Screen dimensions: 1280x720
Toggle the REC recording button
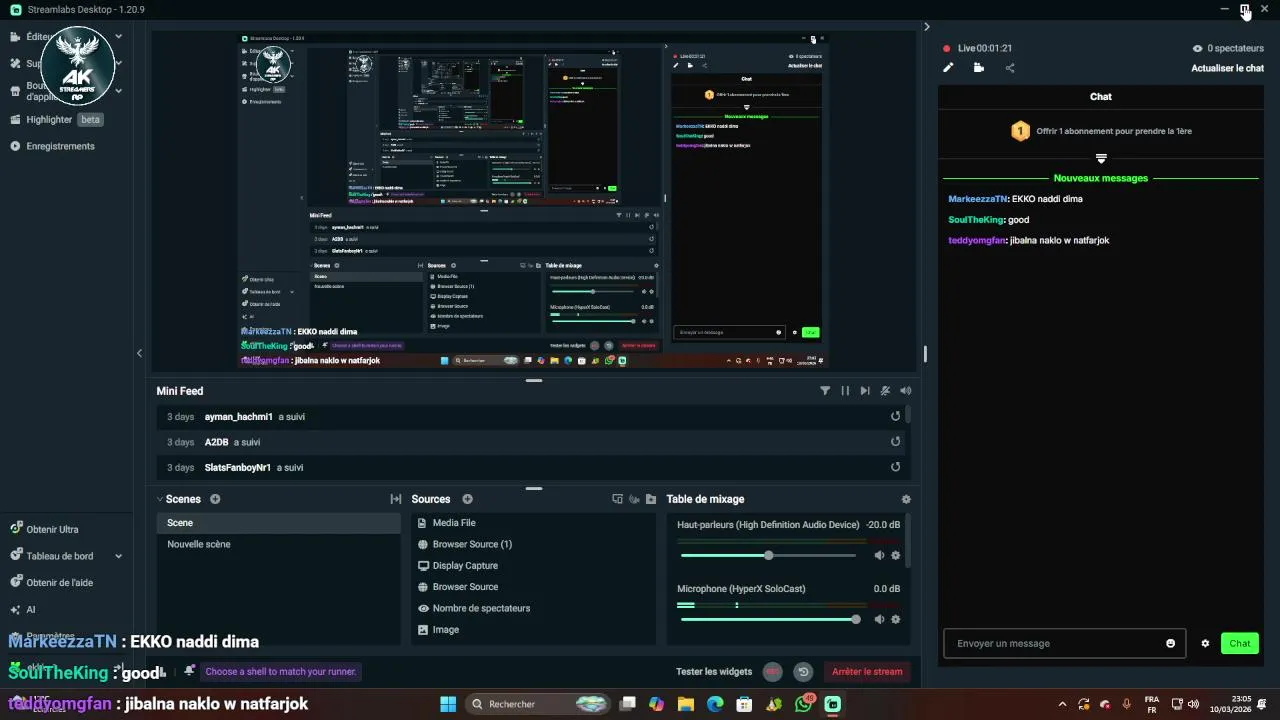click(772, 672)
